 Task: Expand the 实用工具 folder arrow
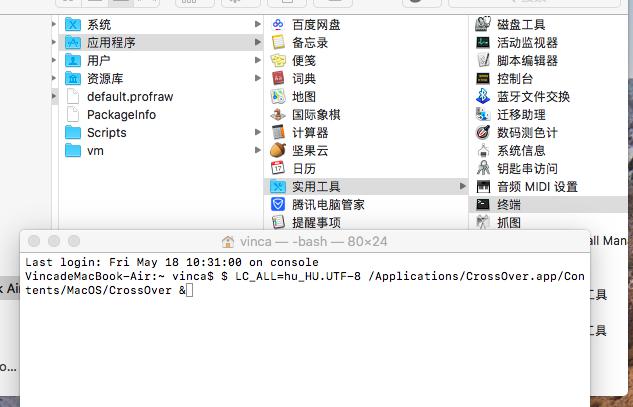463,187
